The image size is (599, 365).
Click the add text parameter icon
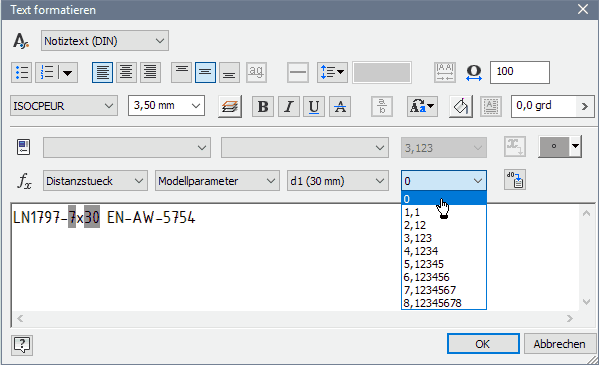click(x=515, y=147)
